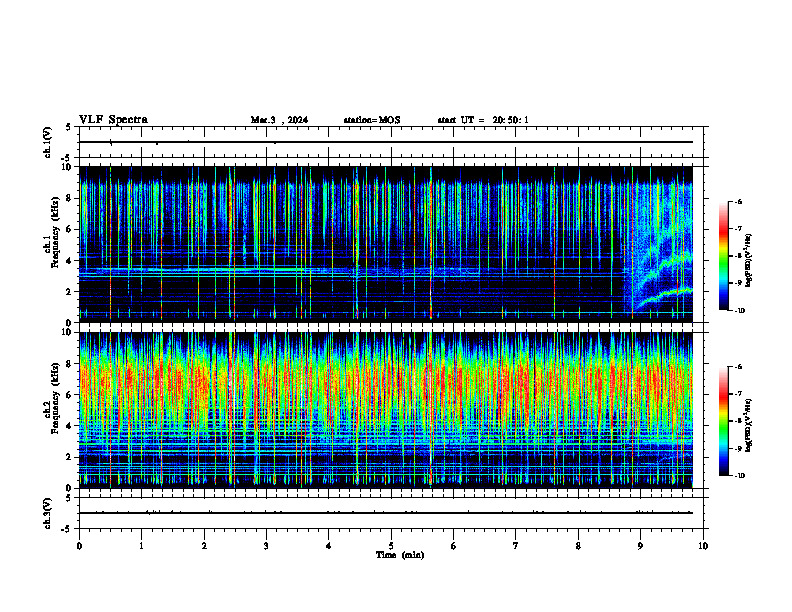Image resolution: width=792 pixels, height=612 pixels.
Task: Click time axis tick label "8"
Action: tap(578, 546)
